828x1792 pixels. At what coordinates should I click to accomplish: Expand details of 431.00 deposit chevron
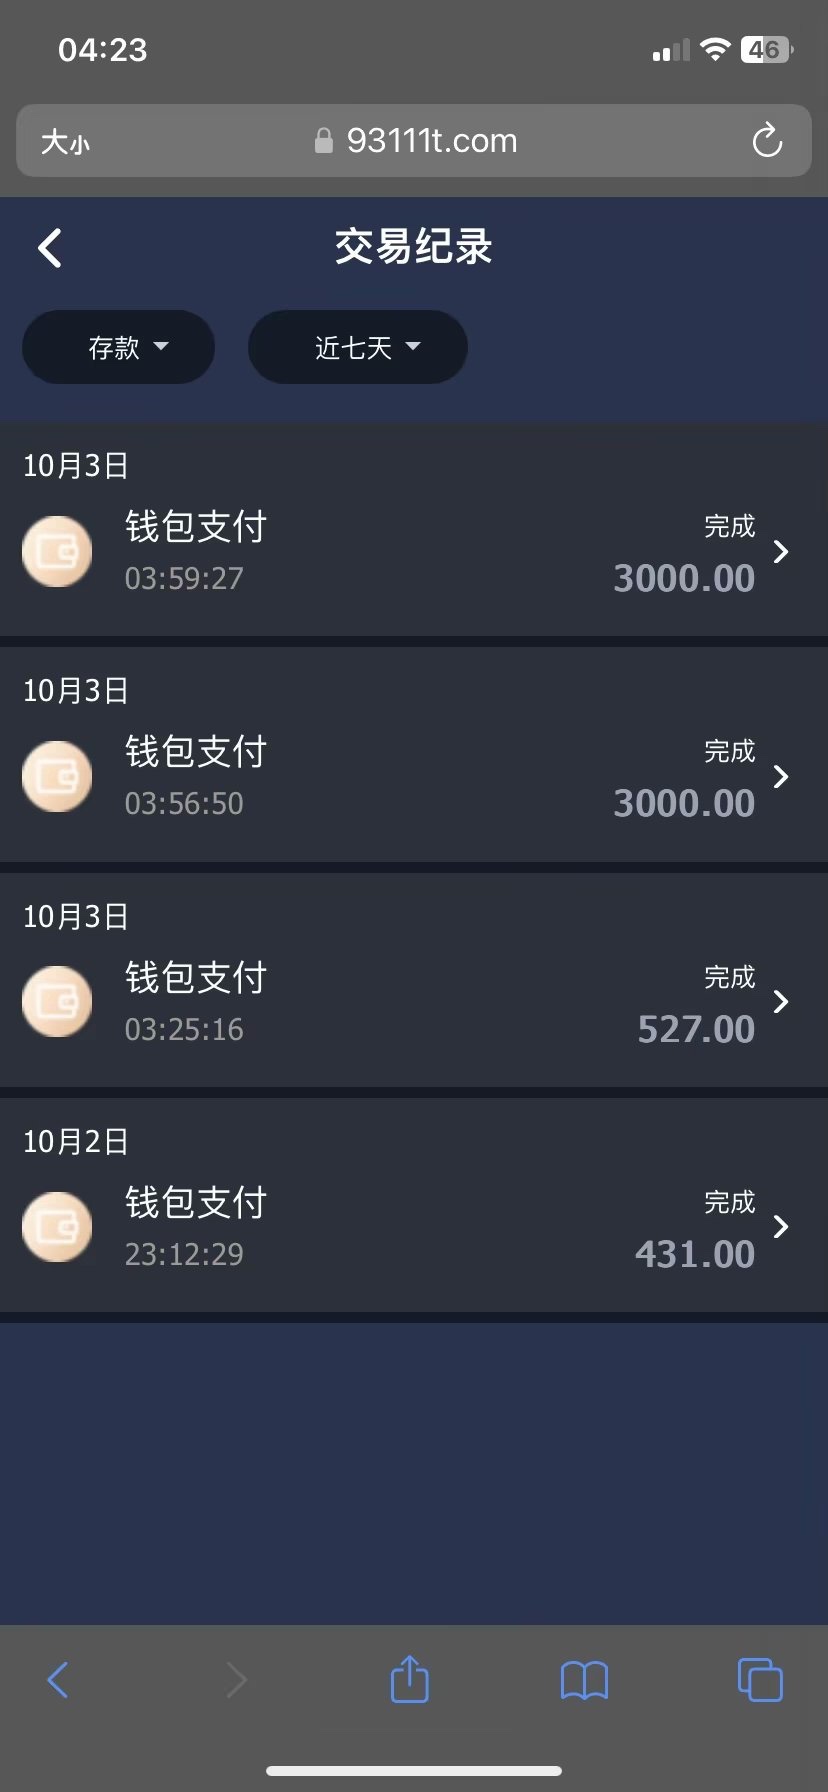click(x=781, y=1227)
